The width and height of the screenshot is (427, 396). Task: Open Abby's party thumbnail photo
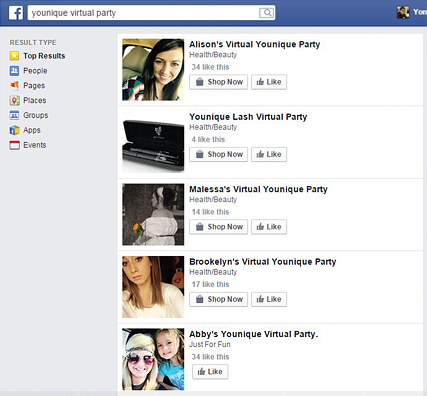pos(153,359)
